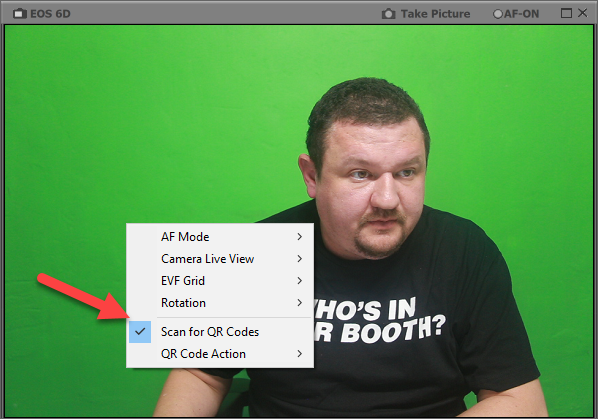Select the AF Mode menu entry
This screenshot has height=419, width=598.
click(220, 237)
